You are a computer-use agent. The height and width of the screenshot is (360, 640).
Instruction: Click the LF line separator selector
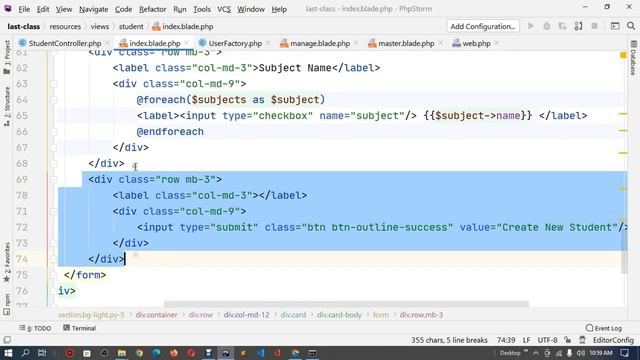pyautogui.click(x=527, y=340)
